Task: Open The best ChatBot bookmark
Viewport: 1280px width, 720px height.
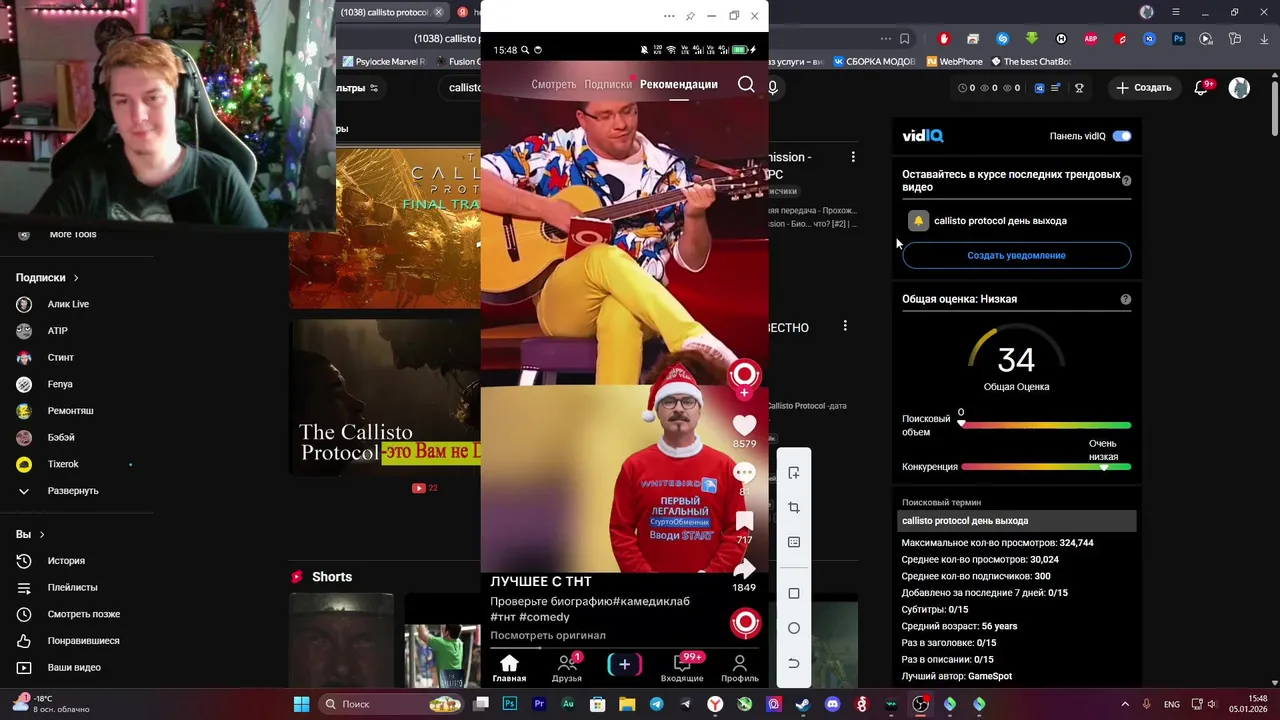Action: [x=1030, y=62]
